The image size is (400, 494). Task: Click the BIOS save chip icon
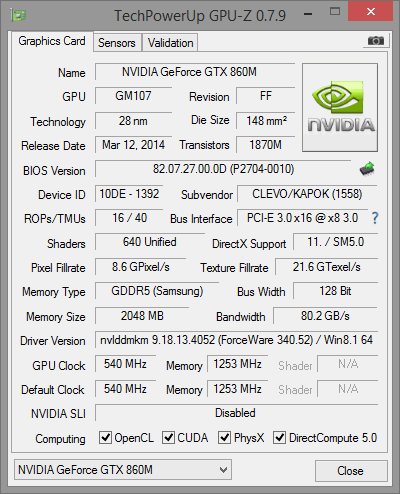point(367,169)
